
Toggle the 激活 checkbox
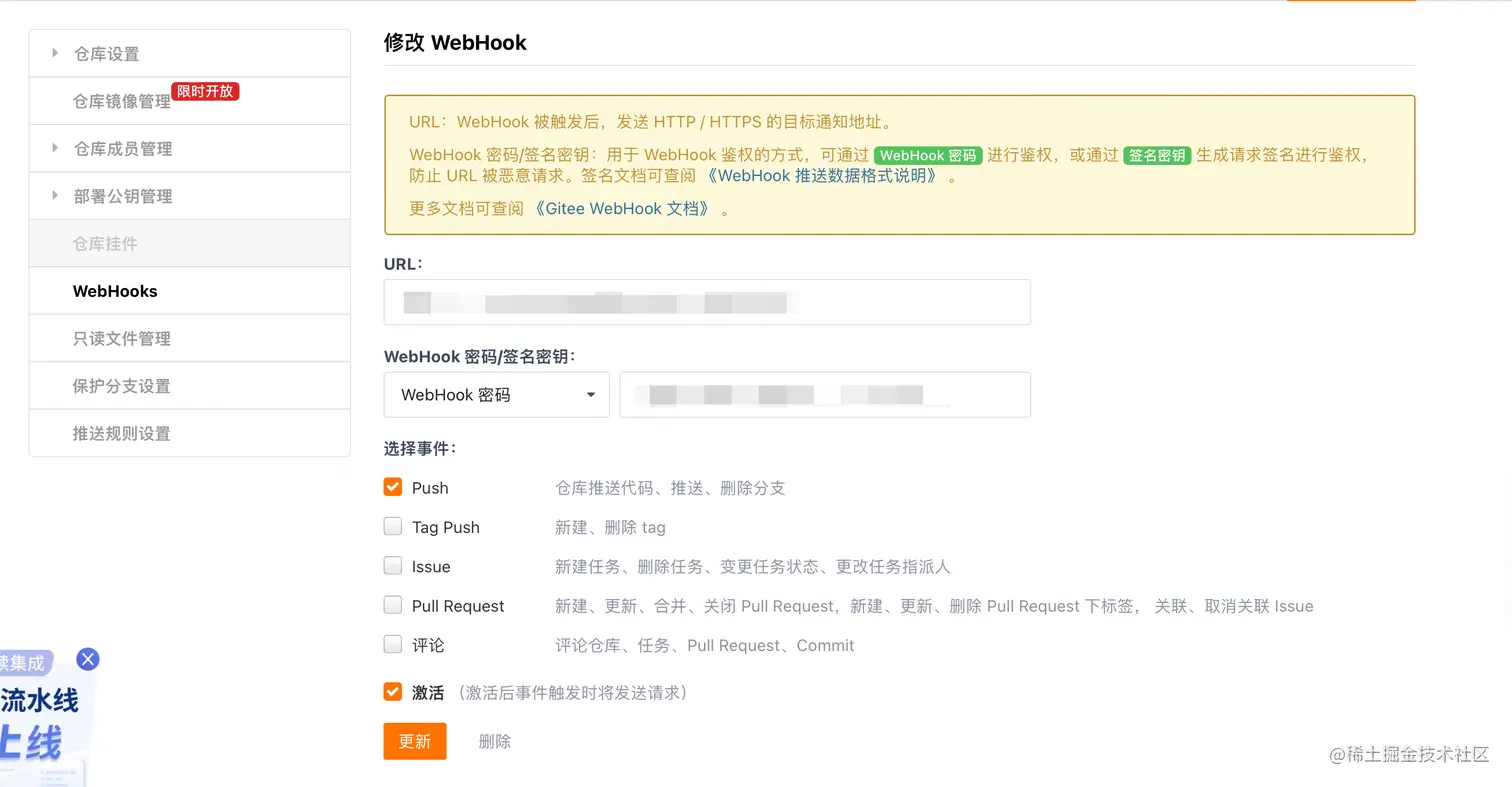(x=393, y=692)
